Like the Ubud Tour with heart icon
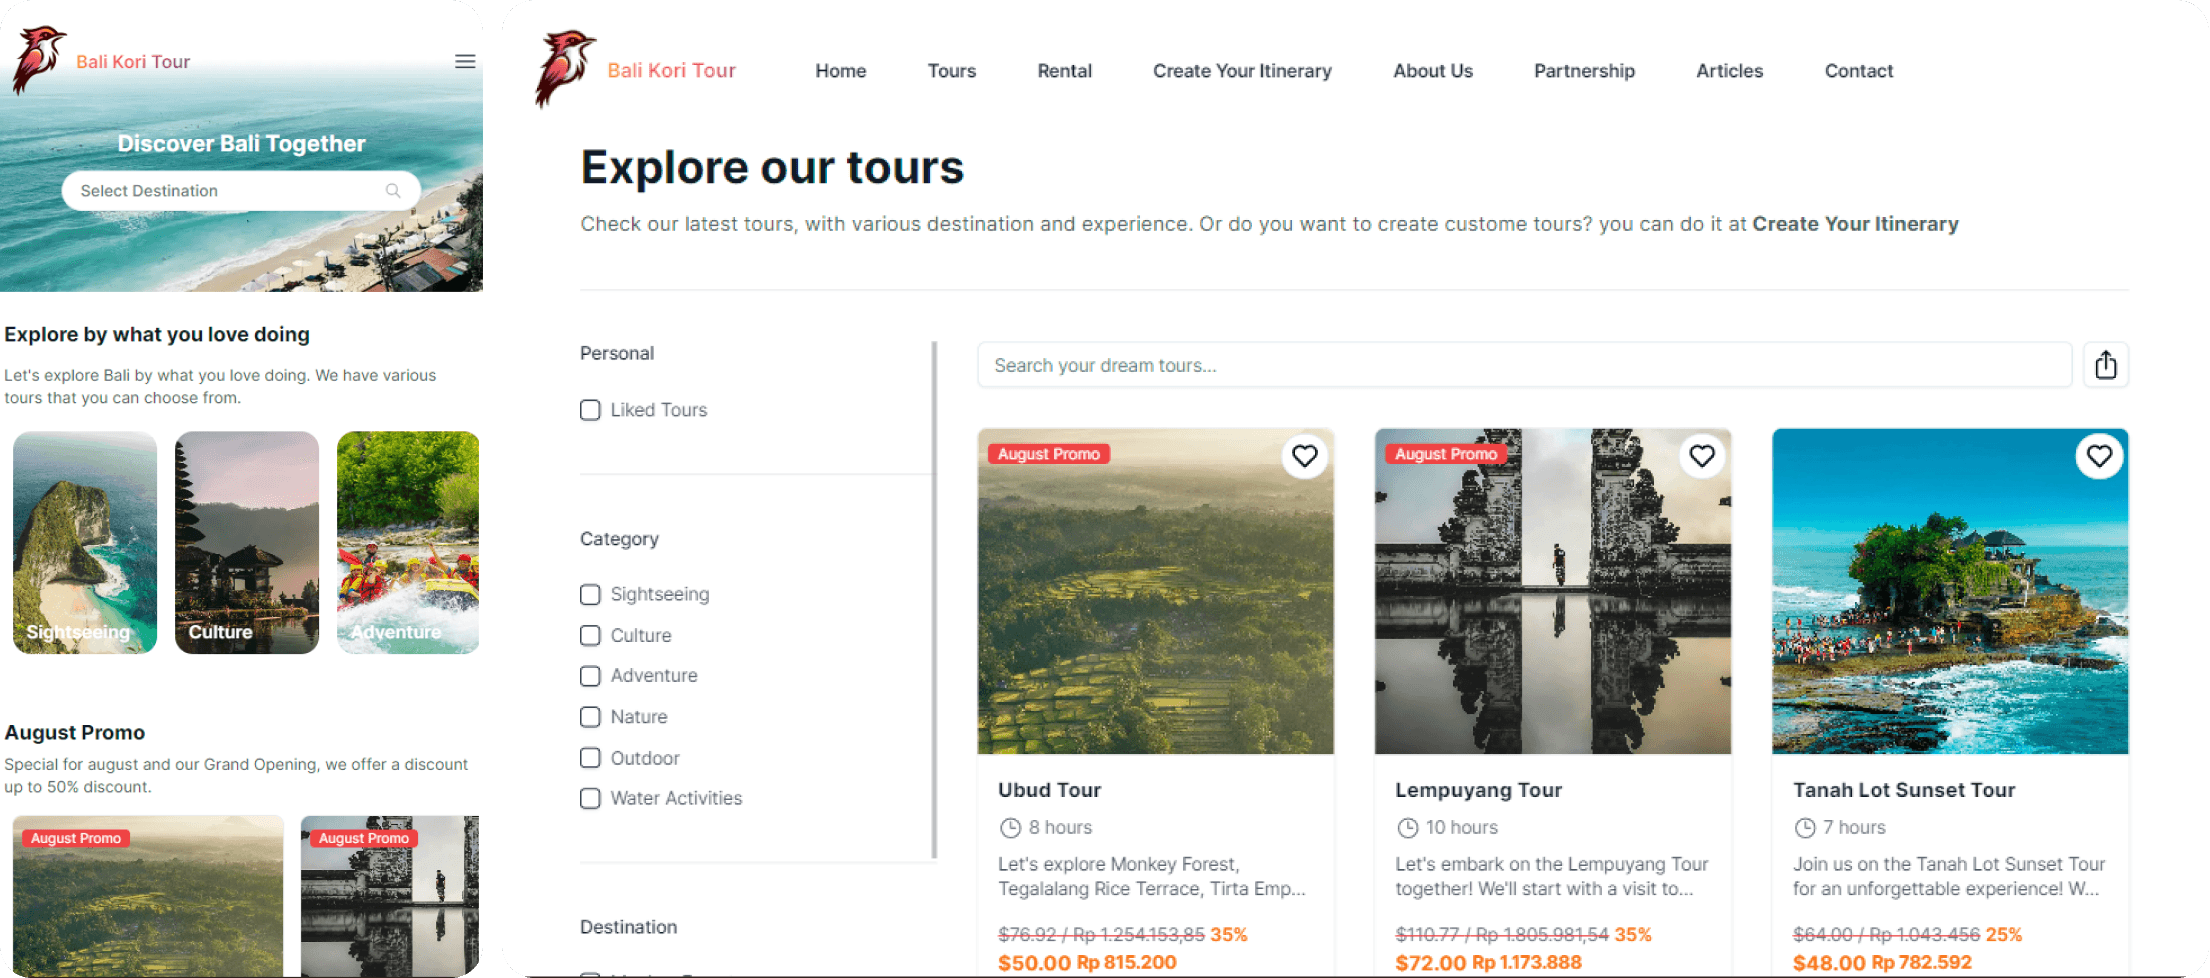Screen dimensions: 2210x978 click(1304, 456)
